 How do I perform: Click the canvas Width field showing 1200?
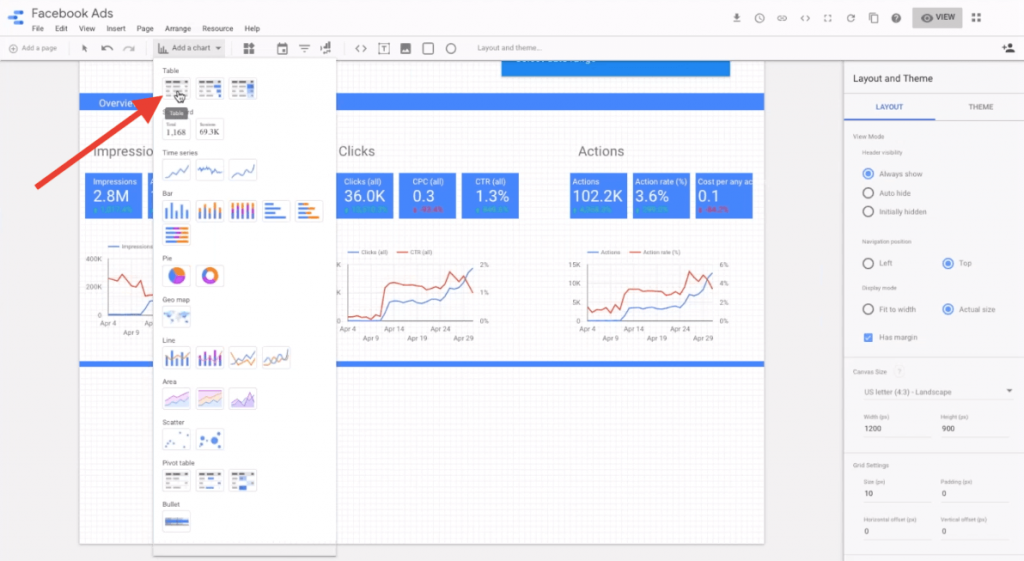click(x=895, y=428)
